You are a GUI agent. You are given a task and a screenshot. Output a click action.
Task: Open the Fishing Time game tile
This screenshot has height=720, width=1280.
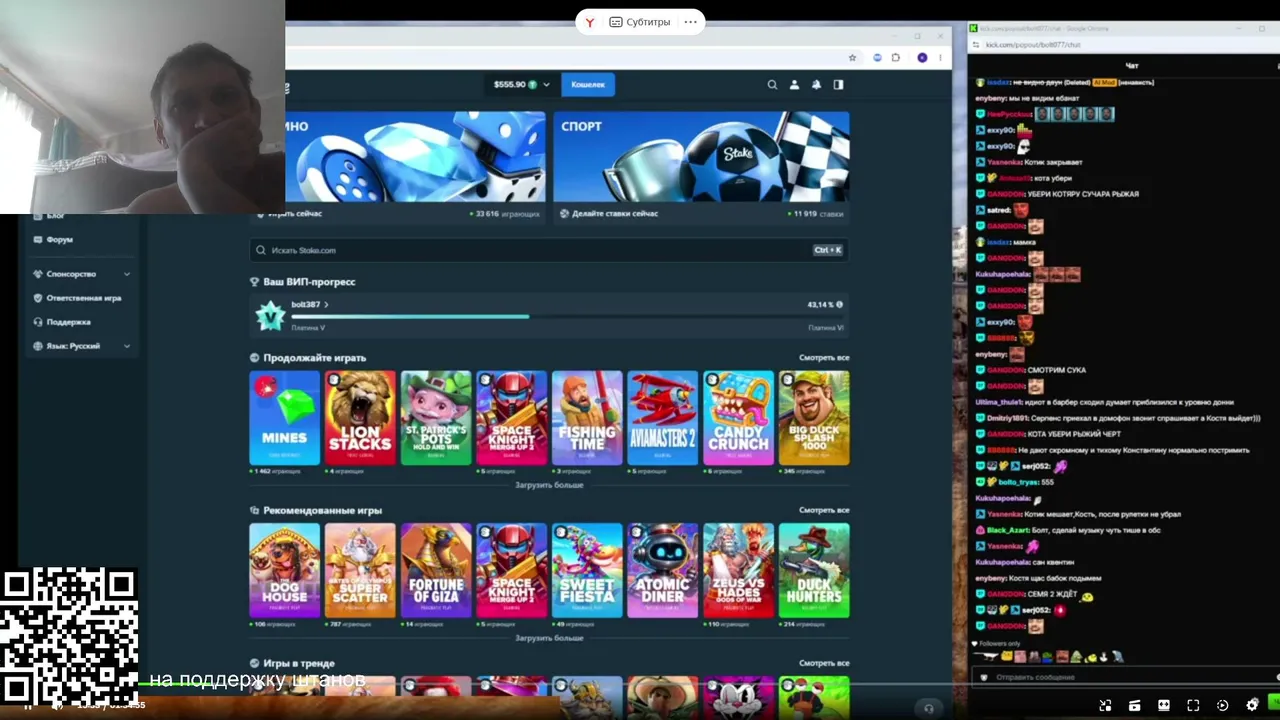pyautogui.click(x=587, y=418)
